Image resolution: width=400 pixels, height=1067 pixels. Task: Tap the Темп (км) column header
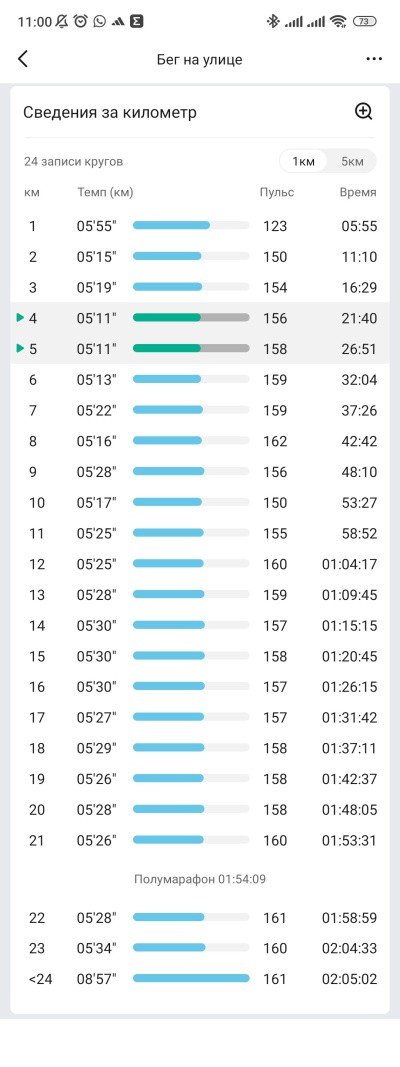[105, 193]
